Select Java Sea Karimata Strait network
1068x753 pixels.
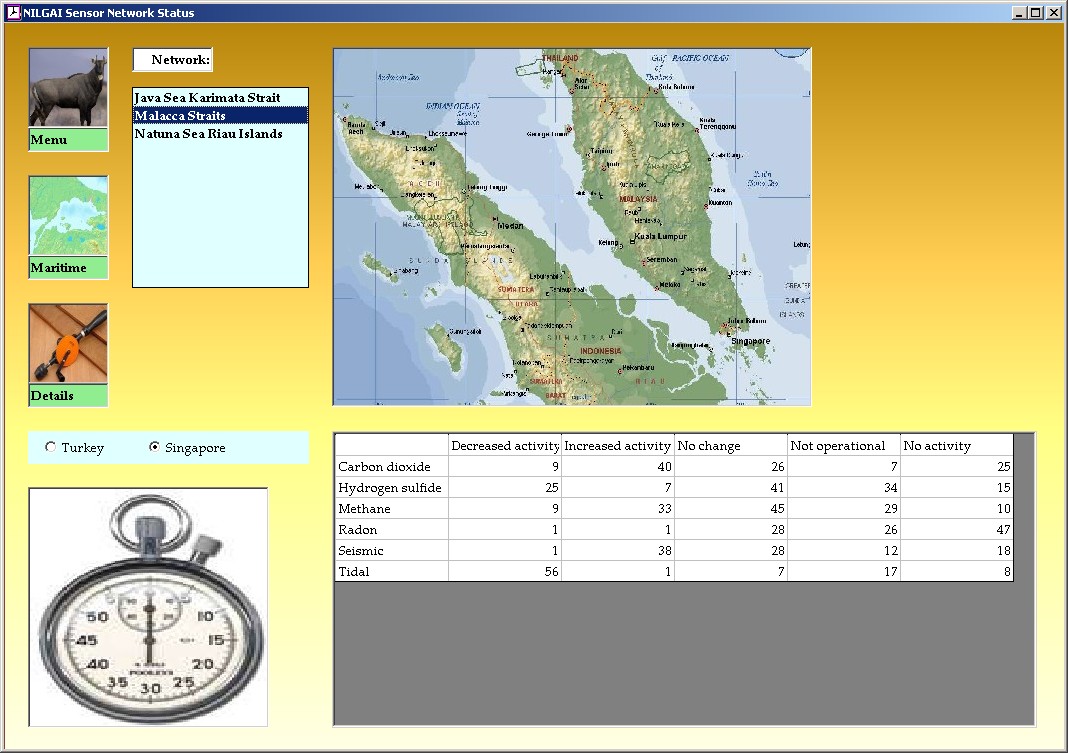click(x=207, y=98)
